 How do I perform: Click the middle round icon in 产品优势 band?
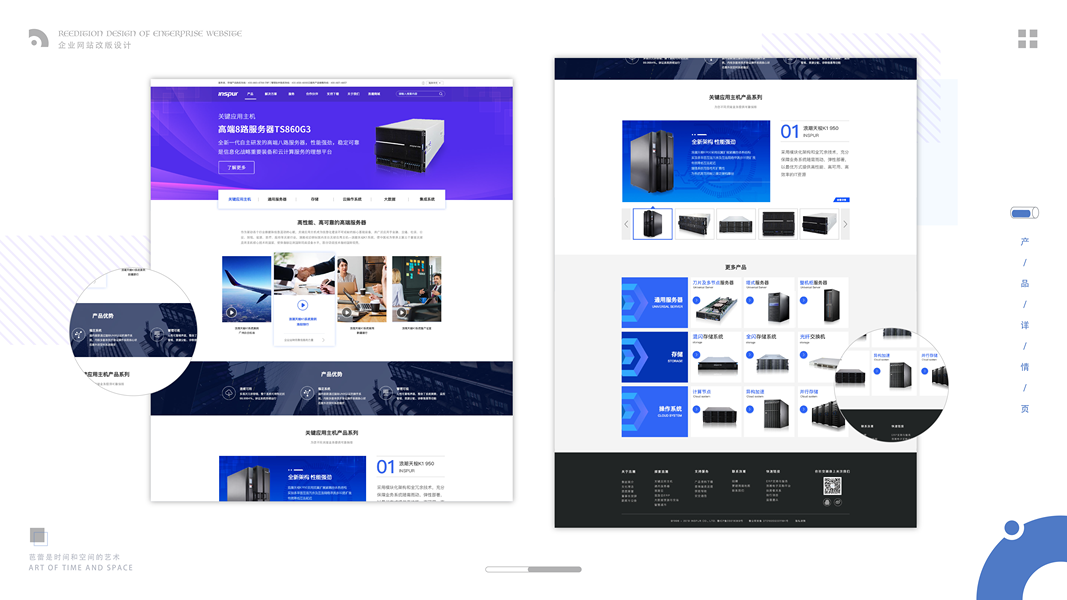click(307, 393)
